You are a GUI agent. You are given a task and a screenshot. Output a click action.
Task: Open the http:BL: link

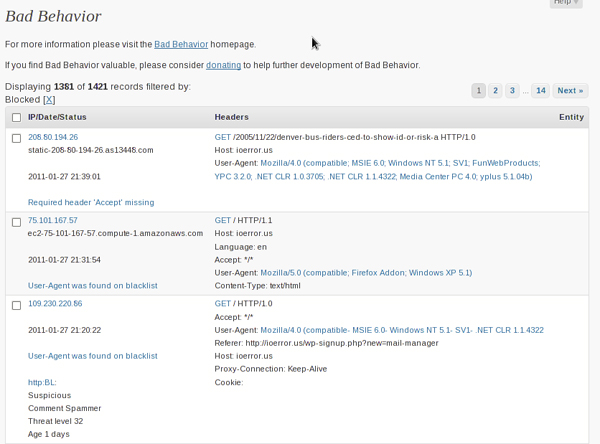[x=42, y=382]
